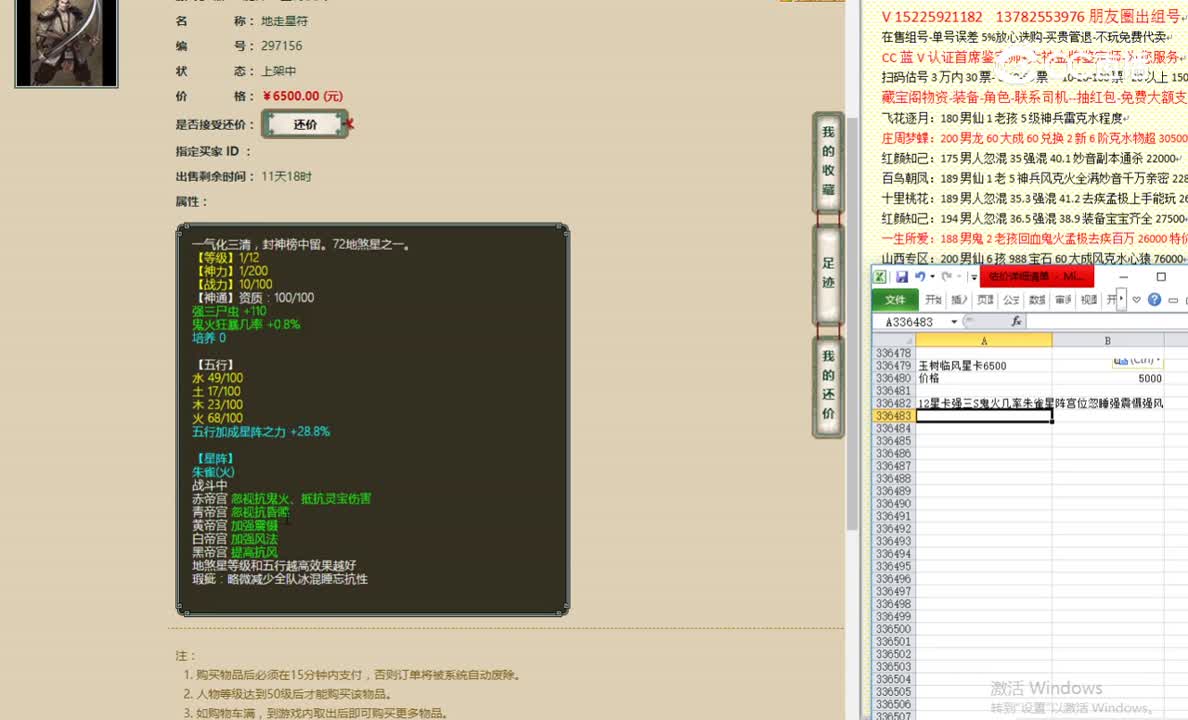The height and width of the screenshot is (720, 1188).
Task: Click the status text 上架中
Action: (x=279, y=70)
